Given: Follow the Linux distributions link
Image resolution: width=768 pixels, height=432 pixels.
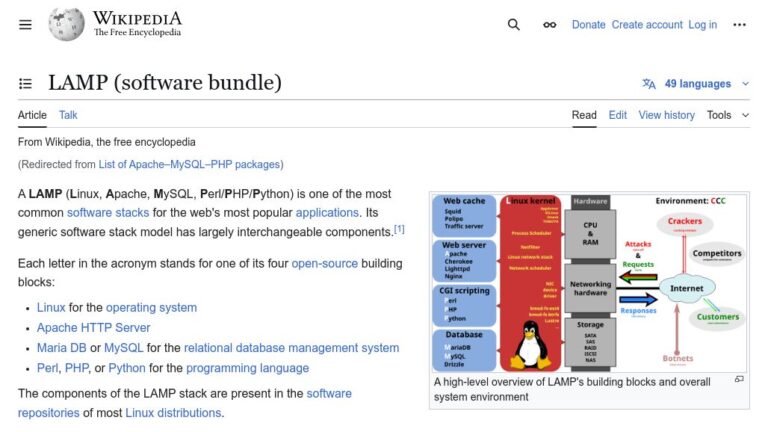Looking at the screenshot, I should click(173, 413).
